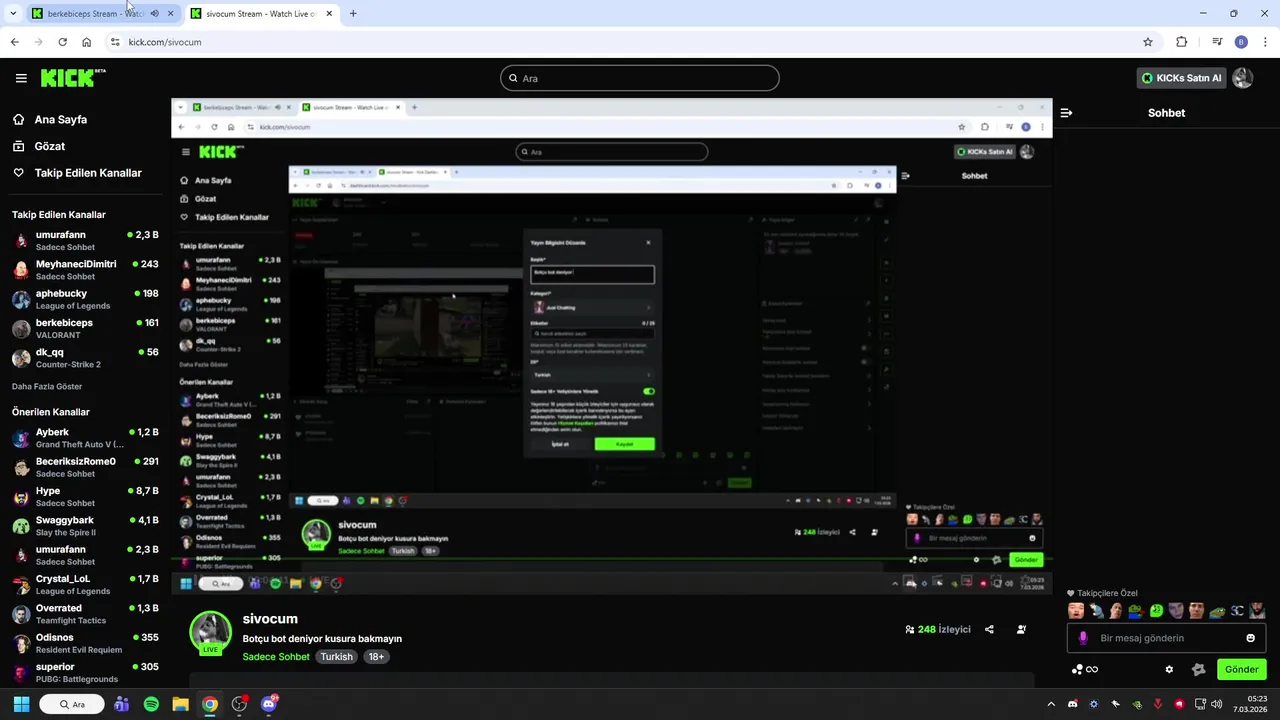
Task: Open Crystal_LoL channel
Action: tap(85, 584)
